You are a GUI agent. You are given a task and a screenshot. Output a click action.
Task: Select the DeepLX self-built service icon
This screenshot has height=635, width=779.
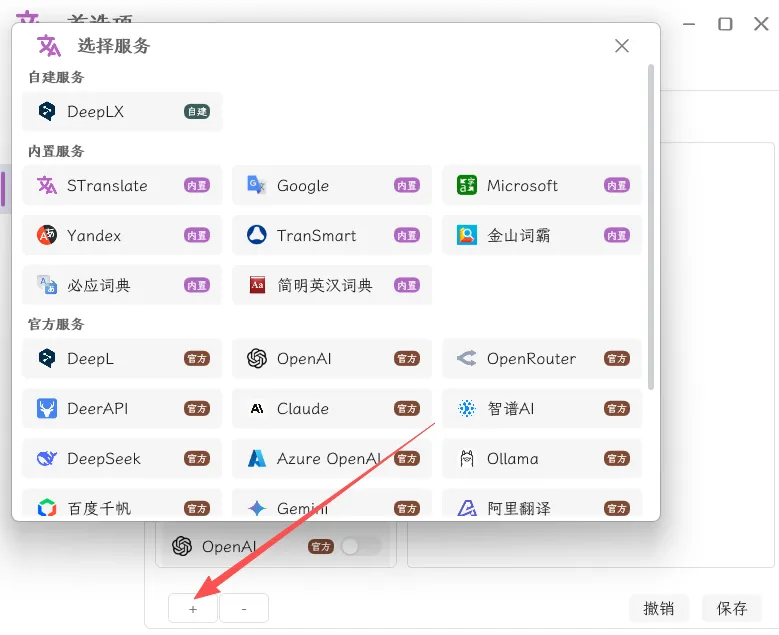(x=47, y=111)
